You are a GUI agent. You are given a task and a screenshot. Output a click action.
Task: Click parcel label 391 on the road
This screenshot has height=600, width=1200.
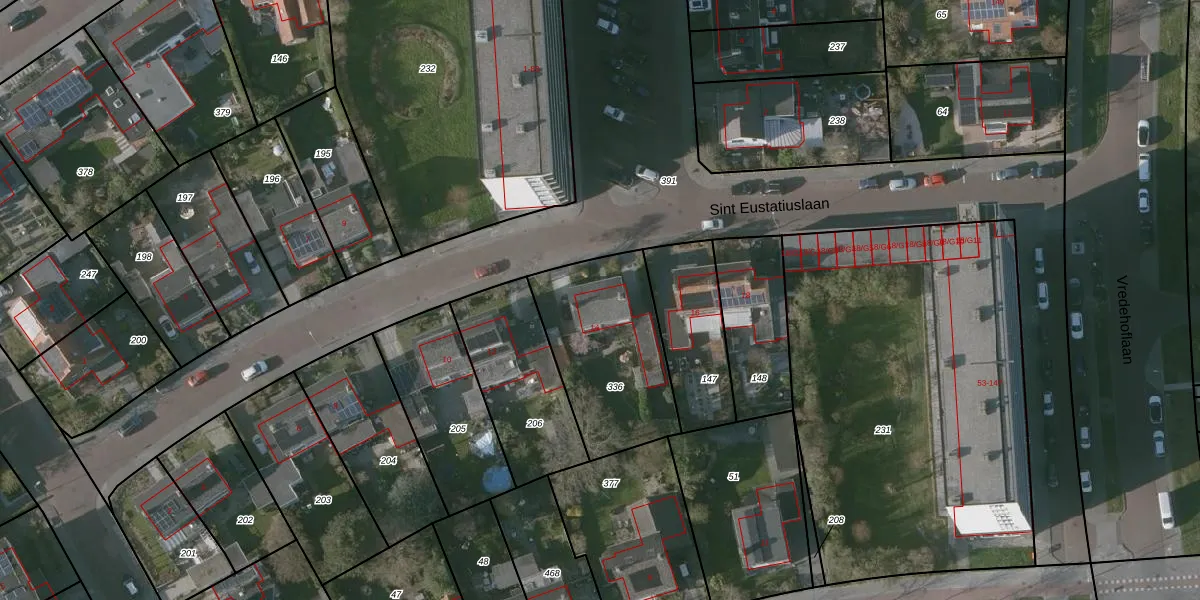coord(668,181)
